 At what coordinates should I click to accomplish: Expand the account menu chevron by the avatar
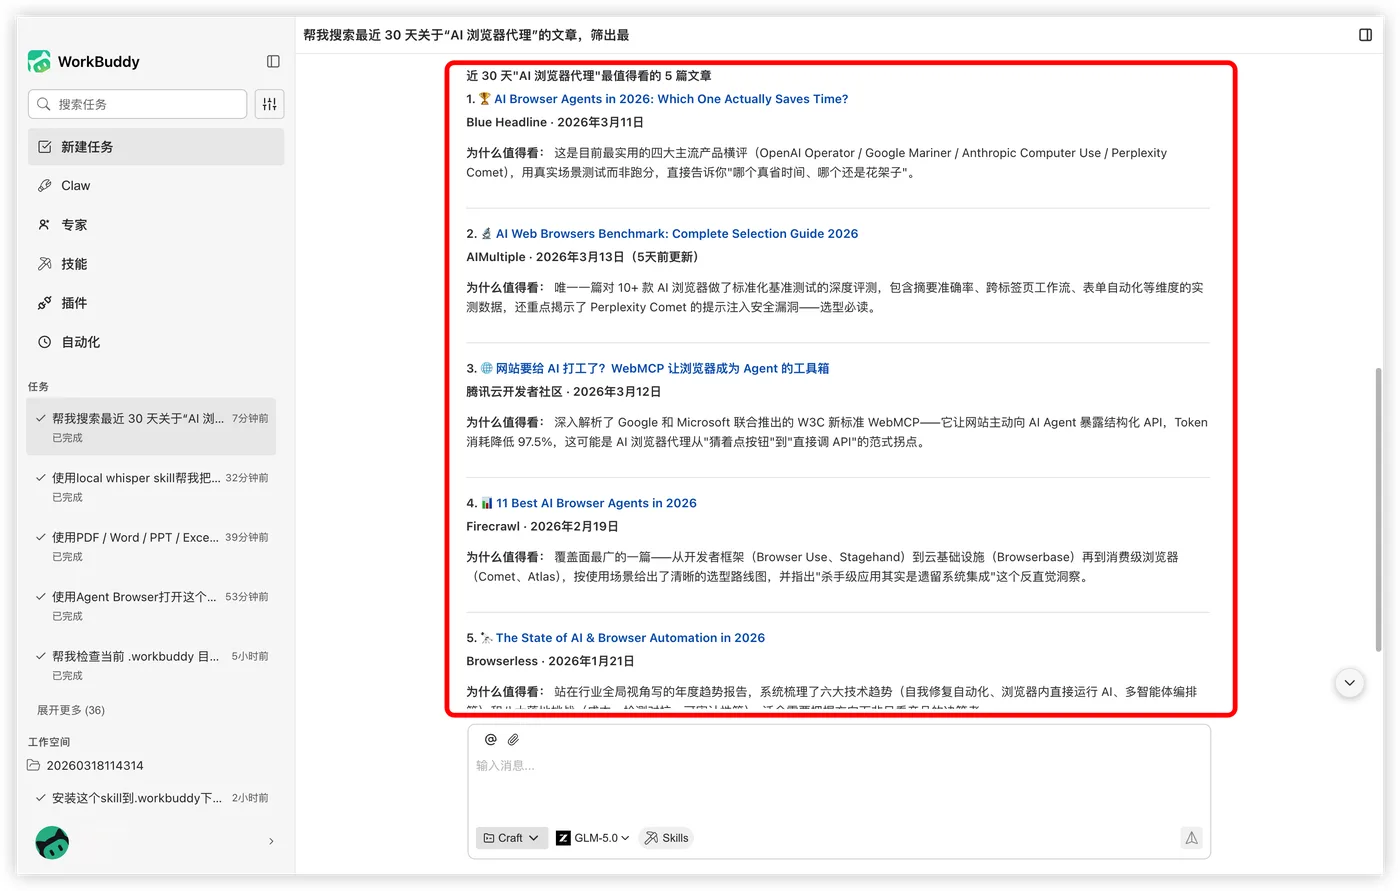coord(271,842)
